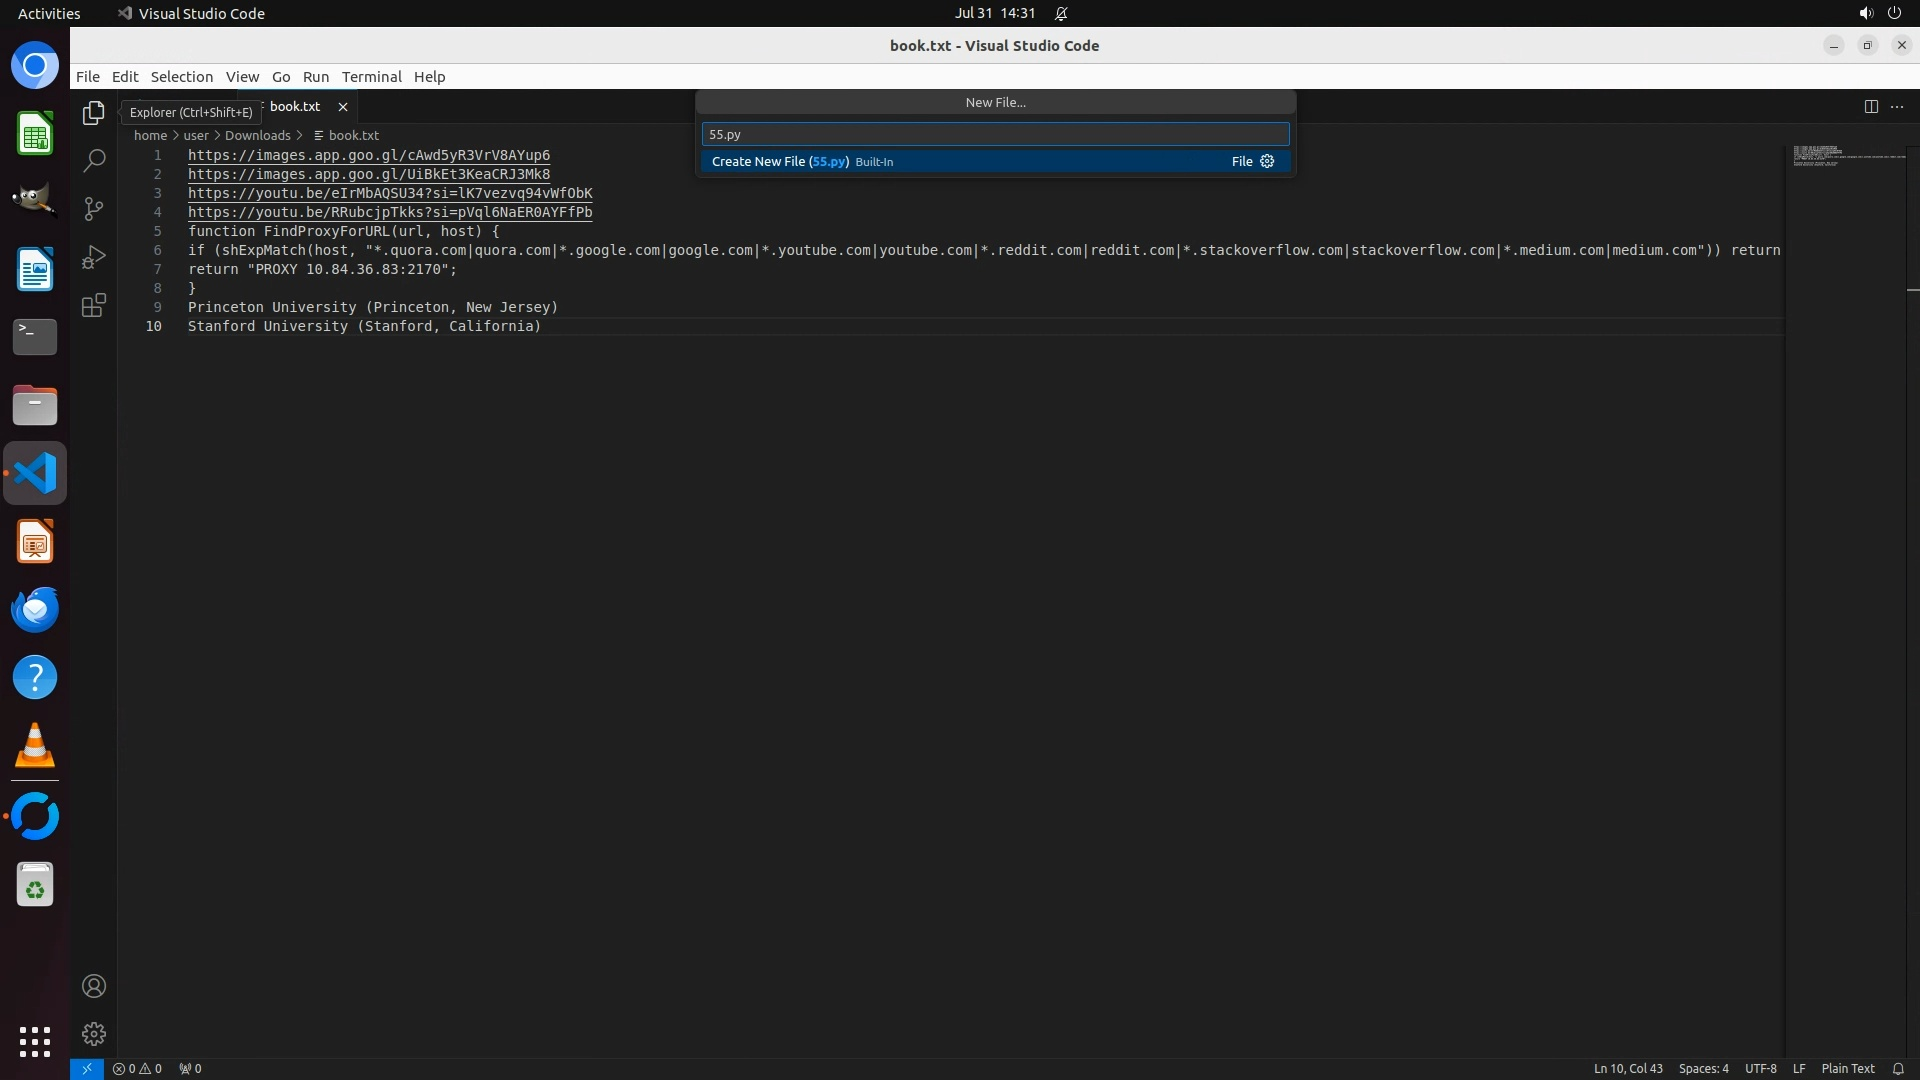Click the file type gear icon in the quick pick
The height and width of the screenshot is (1080, 1920).
[x=1267, y=161]
